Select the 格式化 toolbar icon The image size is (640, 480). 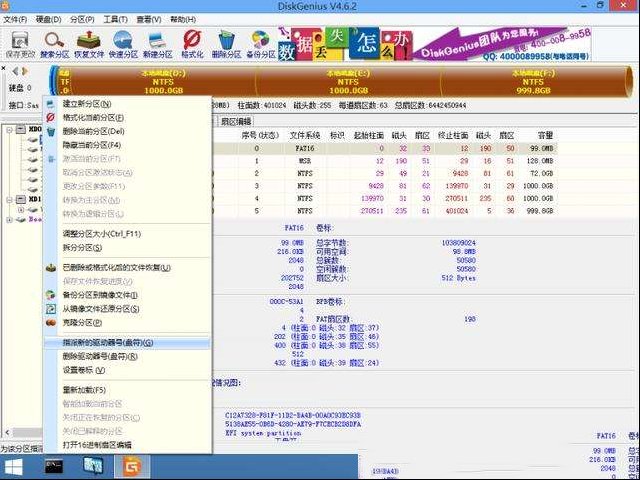point(192,44)
